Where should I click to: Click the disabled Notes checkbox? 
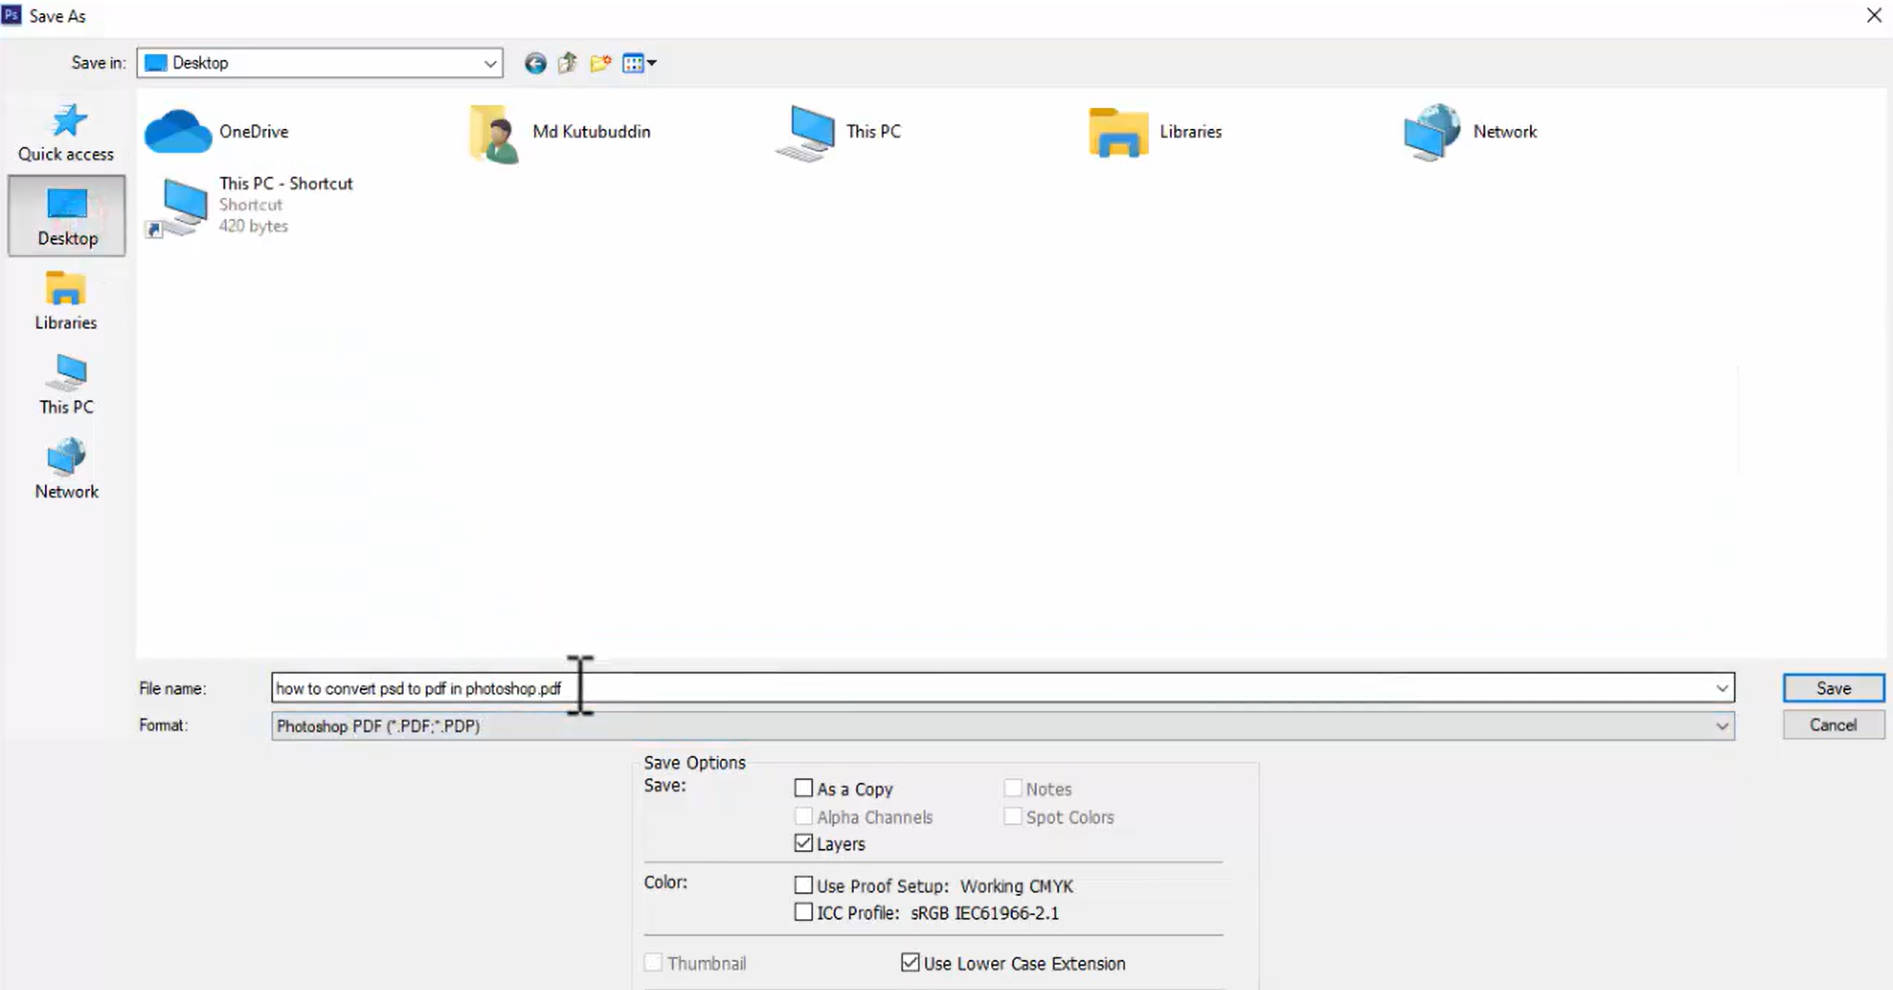tap(1012, 788)
